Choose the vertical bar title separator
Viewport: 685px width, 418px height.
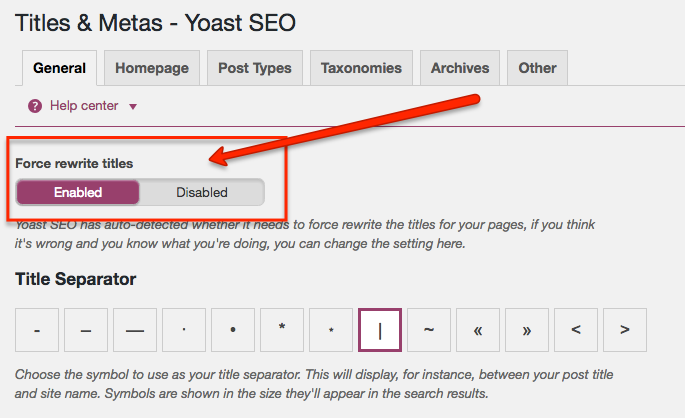point(380,330)
